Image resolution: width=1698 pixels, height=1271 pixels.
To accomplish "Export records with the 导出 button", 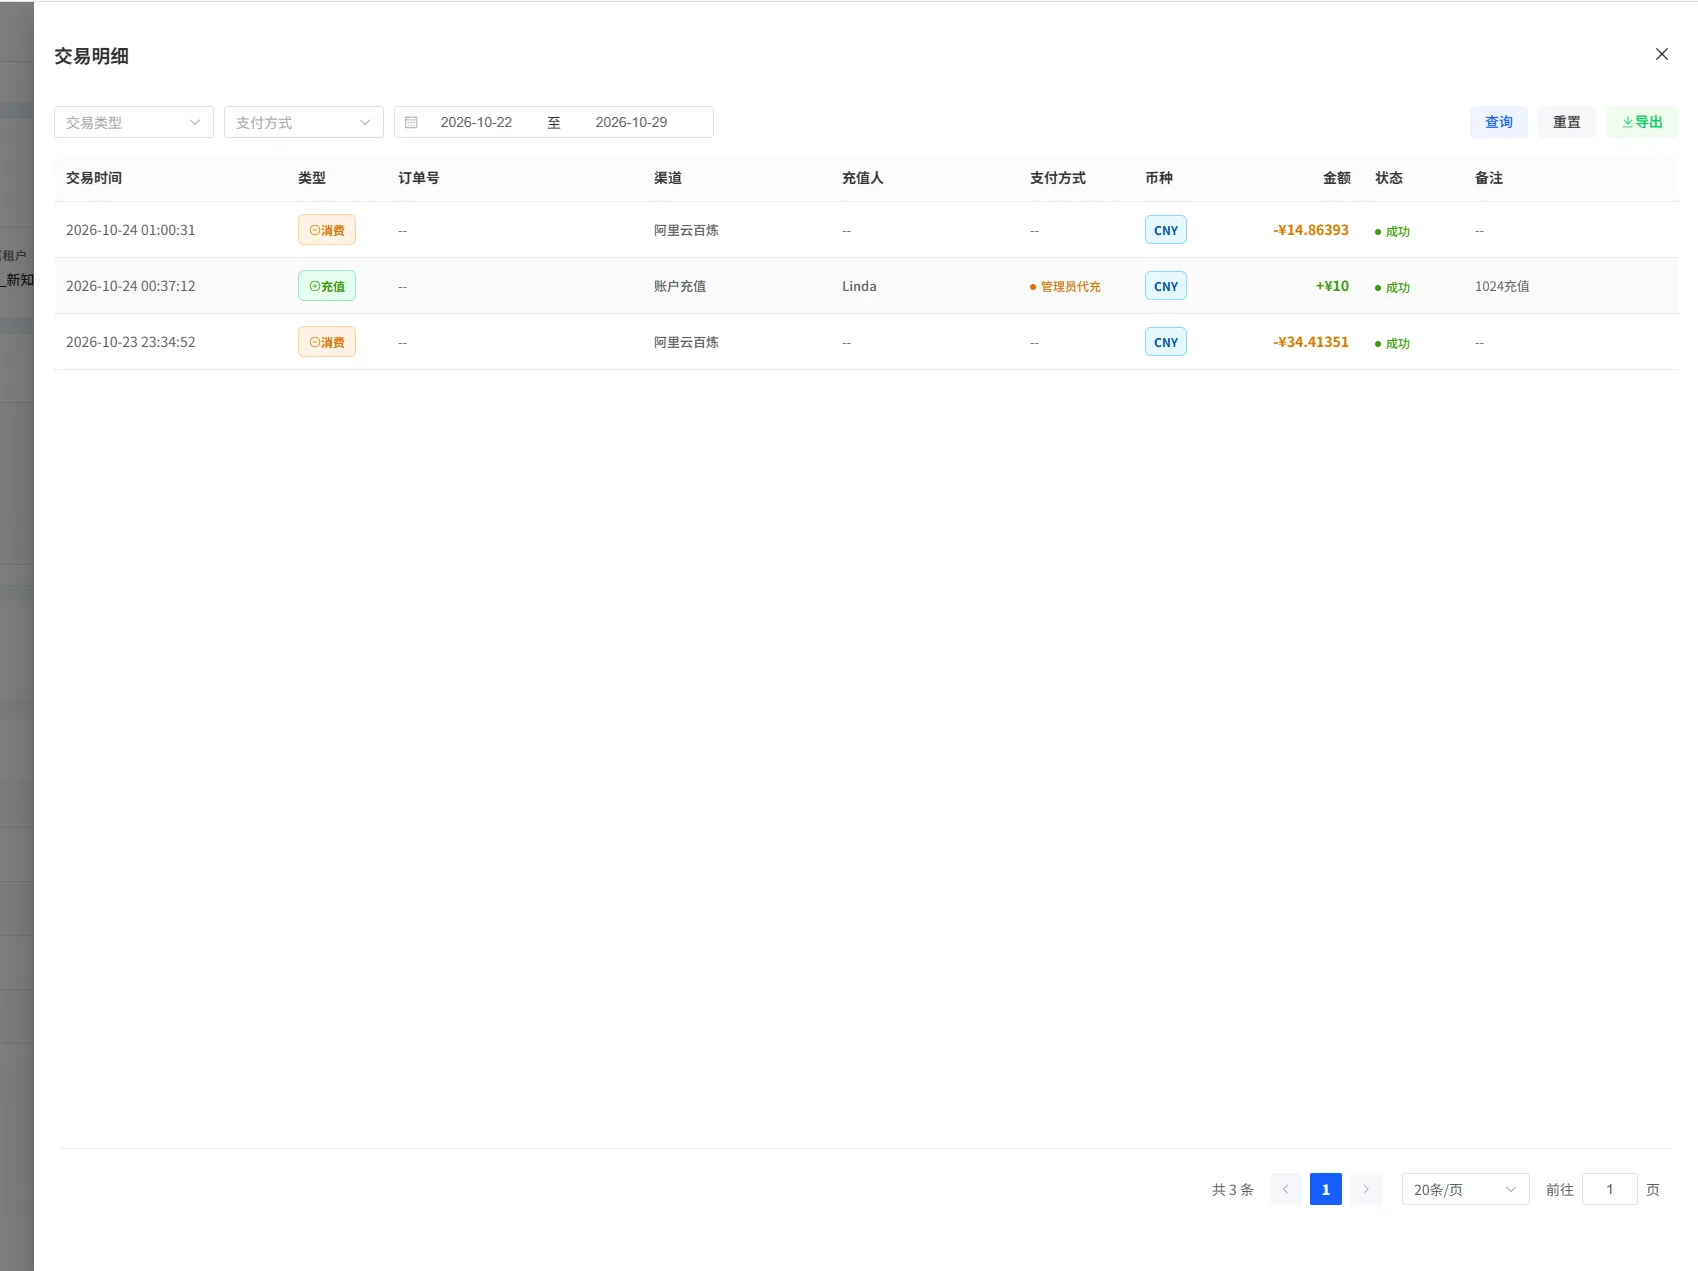I will pyautogui.click(x=1642, y=122).
